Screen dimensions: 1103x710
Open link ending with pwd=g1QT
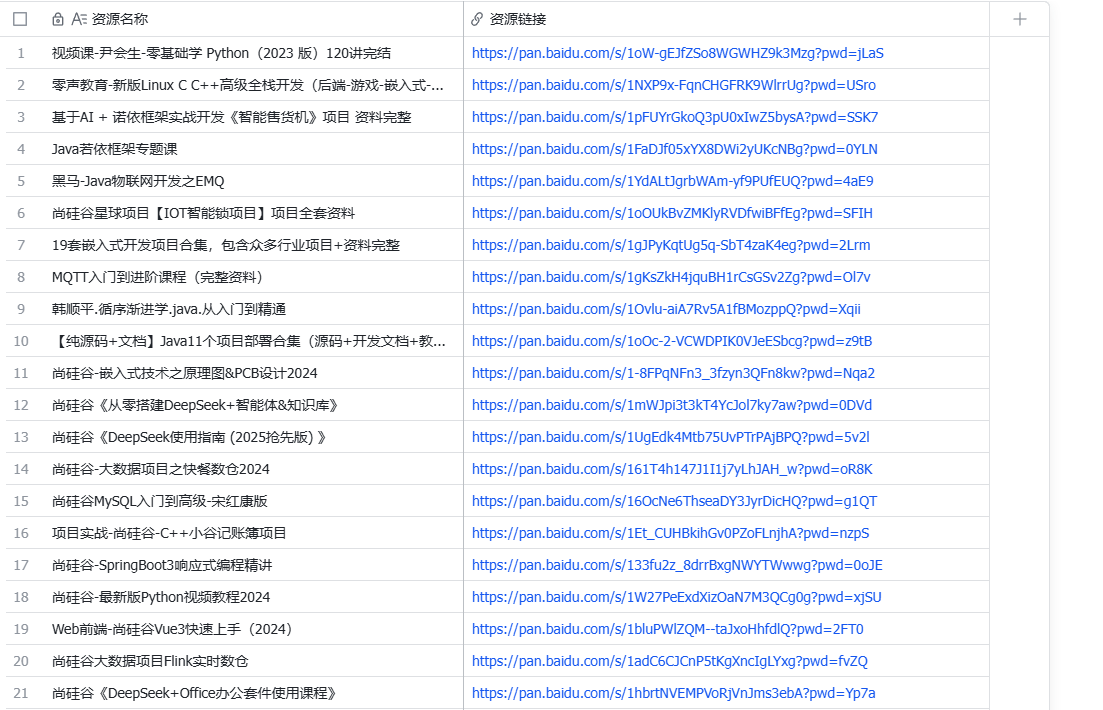coord(675,502)
